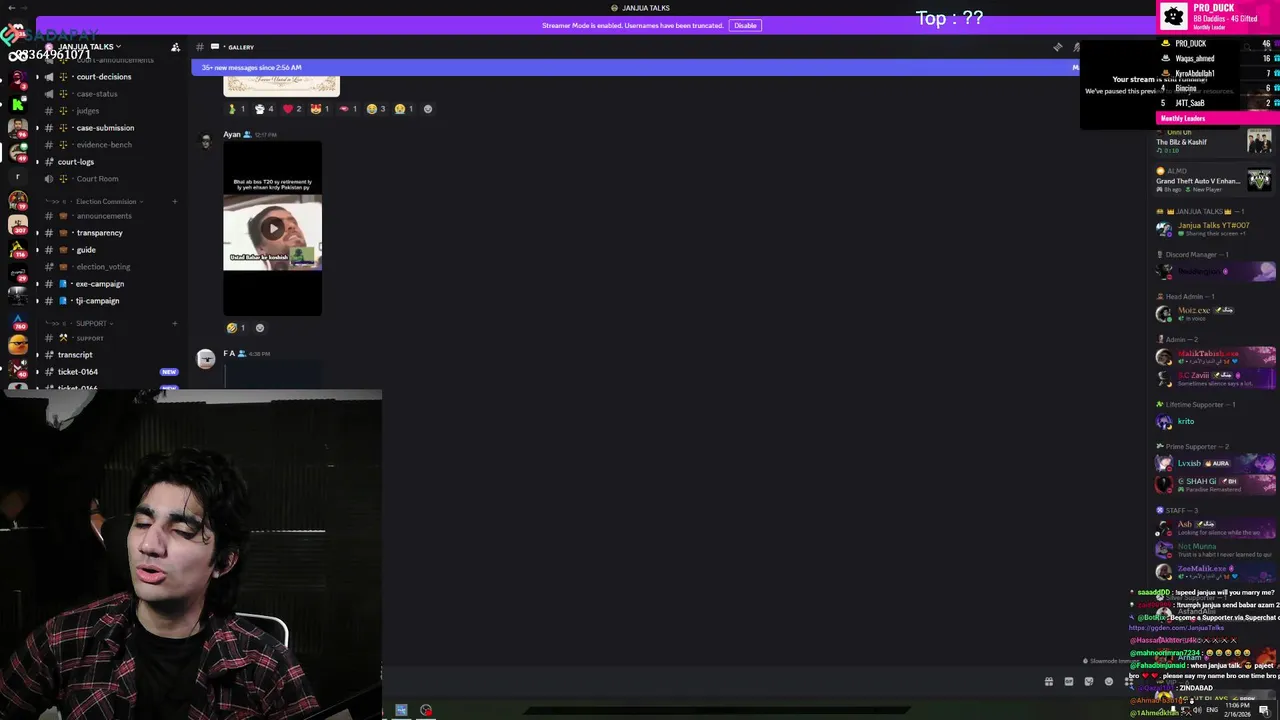Open Moiz.exe member profile
Screen dimensions: 1280x720
(x=1214, y=314)
